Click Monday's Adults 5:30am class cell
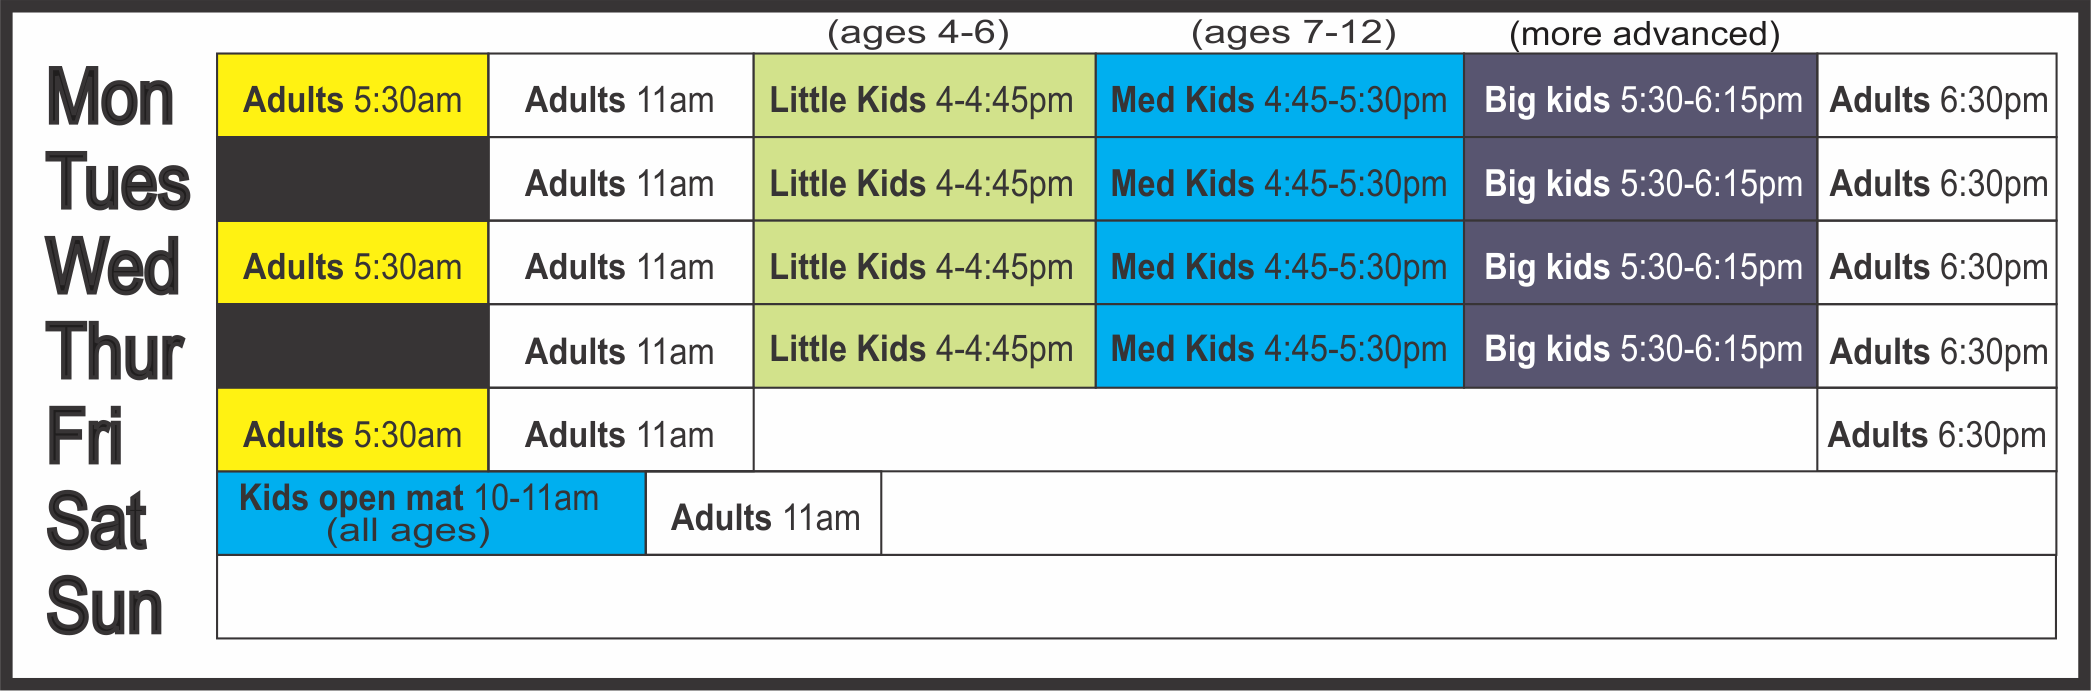Viewport: 2091px width, 691px height. click(352, 96)
